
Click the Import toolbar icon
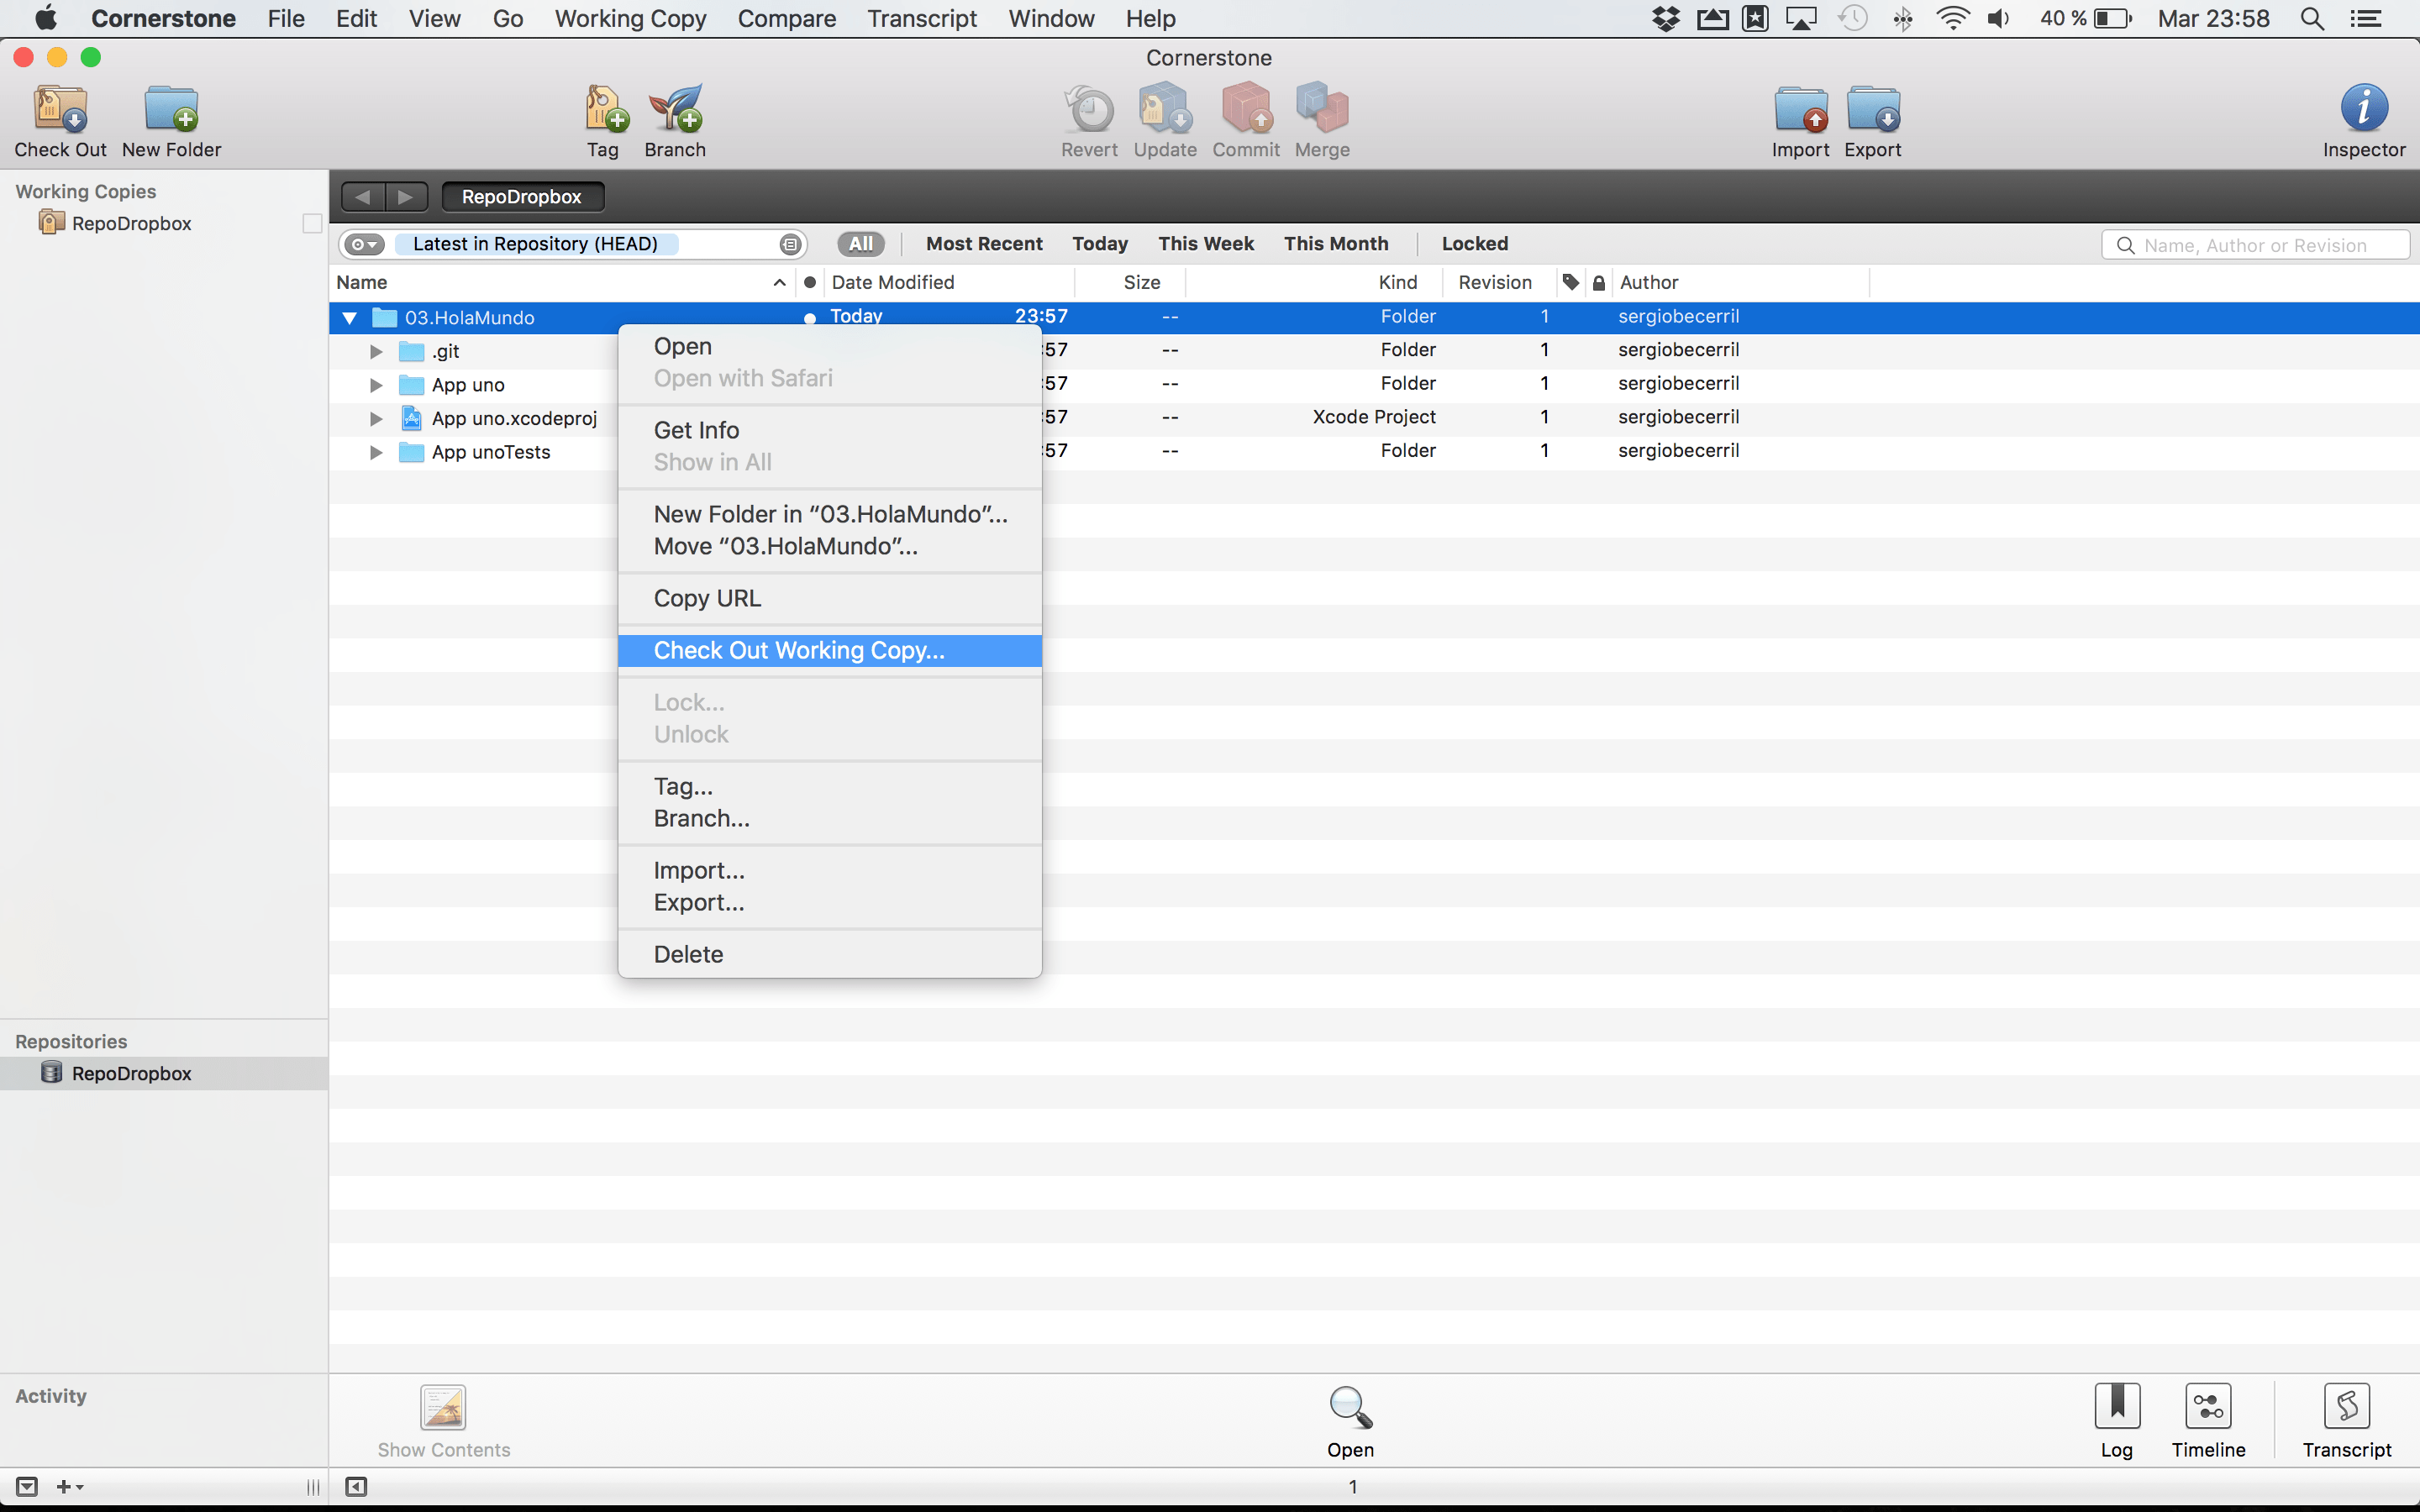pos(1801,108)
